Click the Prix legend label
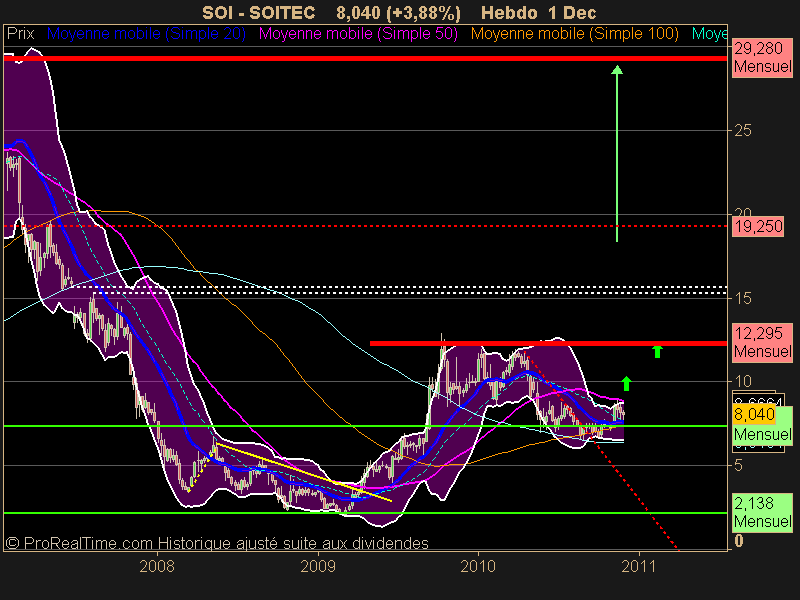 20,34
